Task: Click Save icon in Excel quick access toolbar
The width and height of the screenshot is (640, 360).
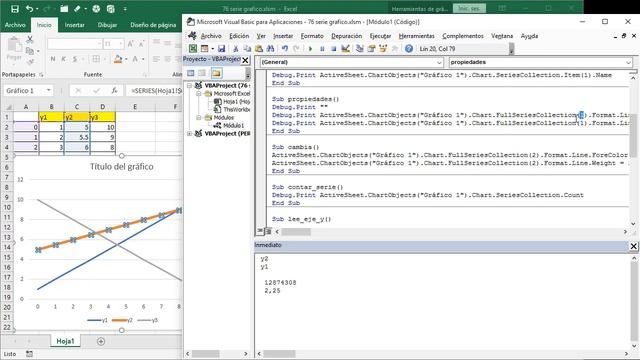Action: point(15,9)
